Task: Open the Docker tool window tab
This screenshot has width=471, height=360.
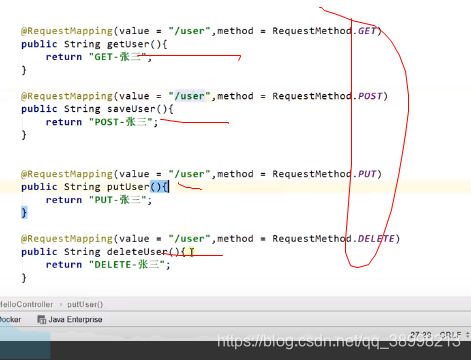Action: pos(10,319)
